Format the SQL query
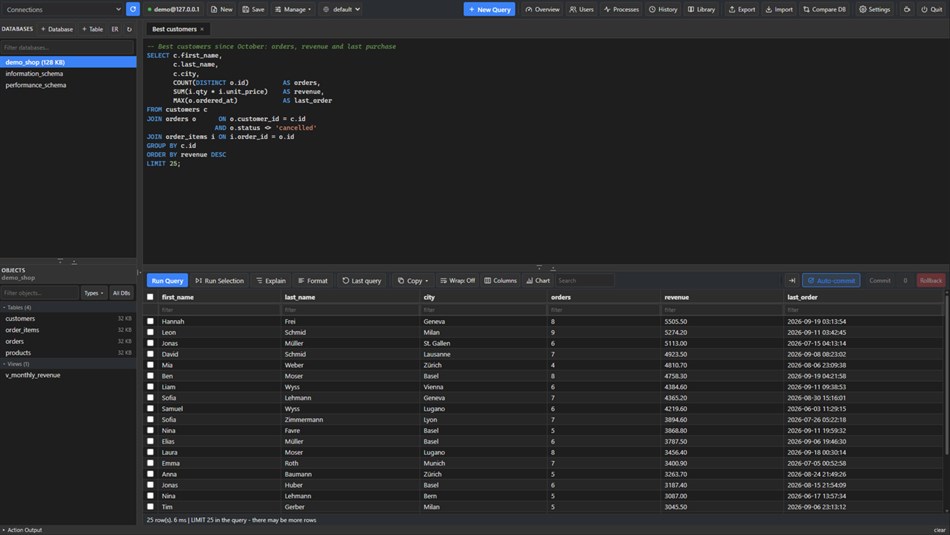The width and height of the screenshot is (950, 535). (313, 281)
